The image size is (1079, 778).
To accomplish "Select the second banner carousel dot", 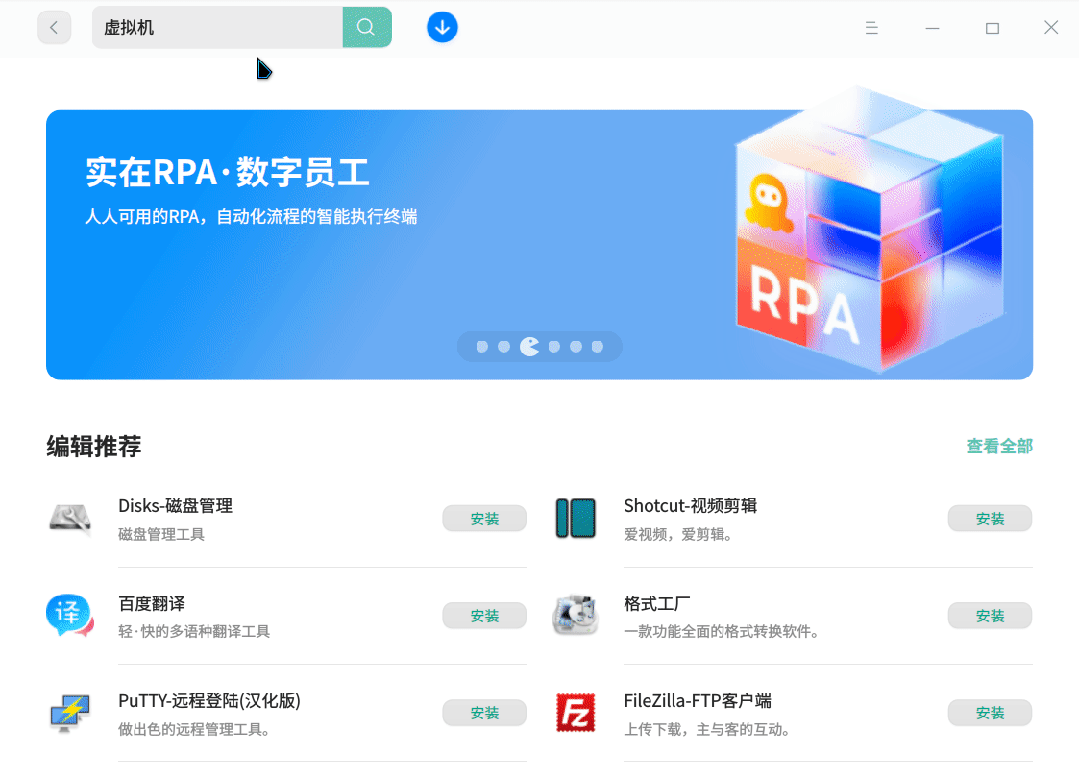I will pyautogui.click(x=504, y=347).
